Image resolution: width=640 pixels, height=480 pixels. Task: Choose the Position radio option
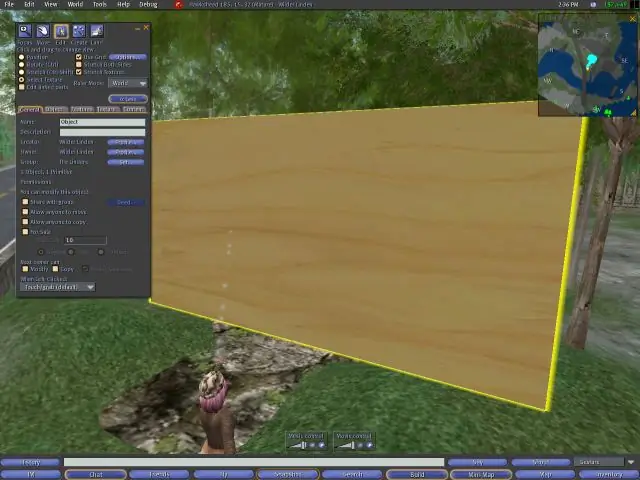(x=22, y=57)
